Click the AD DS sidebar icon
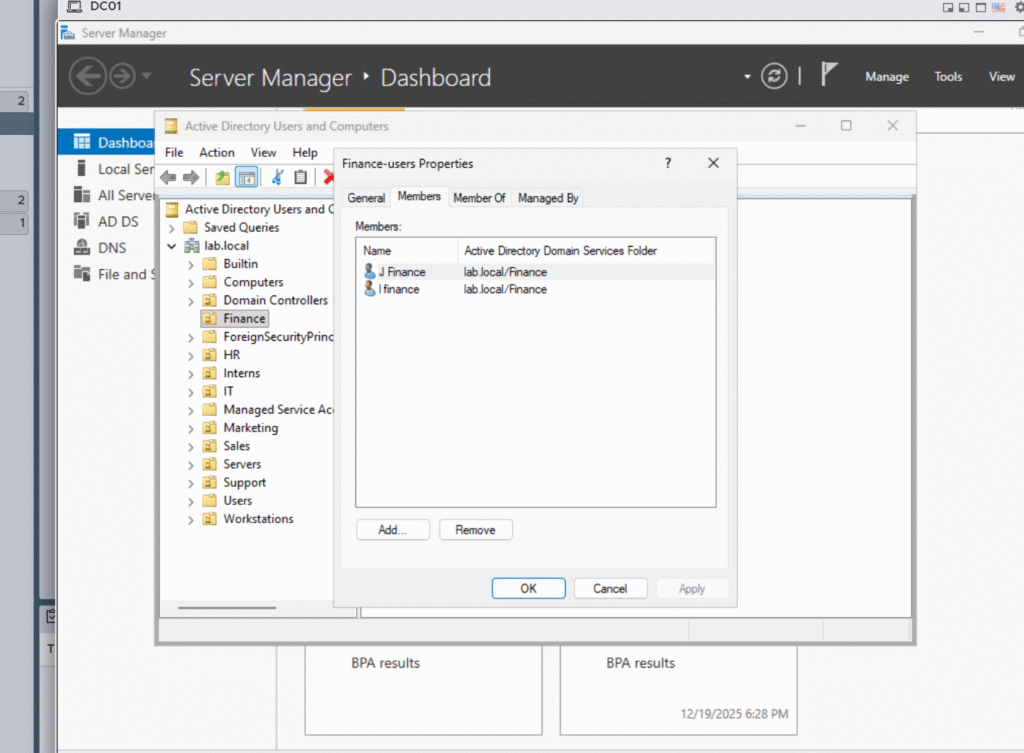 click(82, 221)
